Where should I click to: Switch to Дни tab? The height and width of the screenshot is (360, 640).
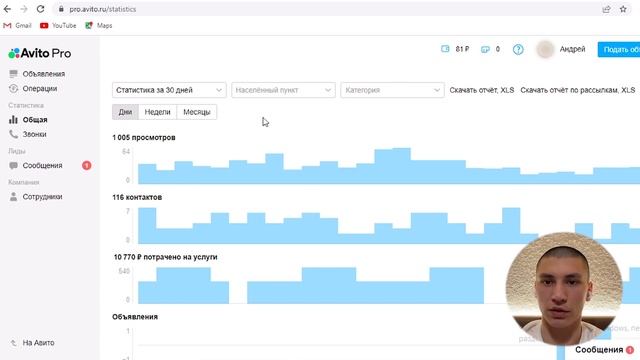pos(125,112)
